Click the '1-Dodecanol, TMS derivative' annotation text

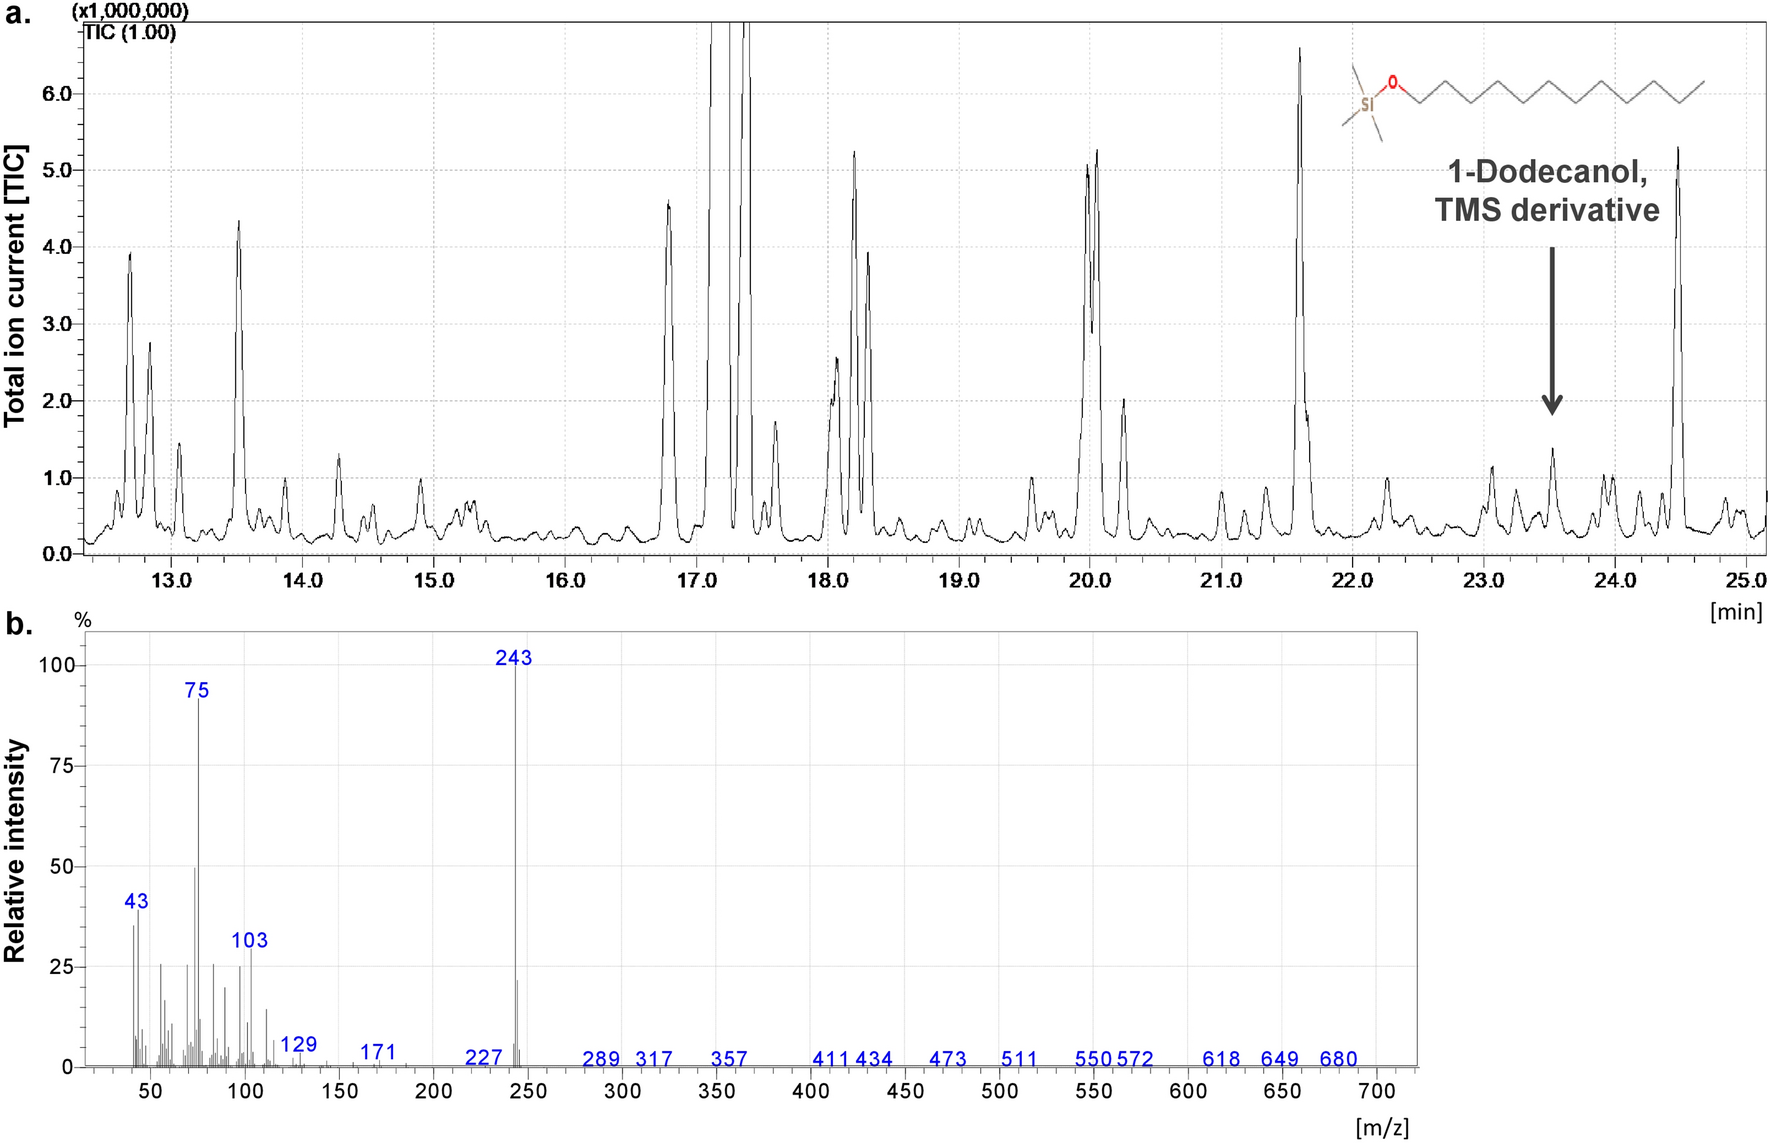point(1547,191)
